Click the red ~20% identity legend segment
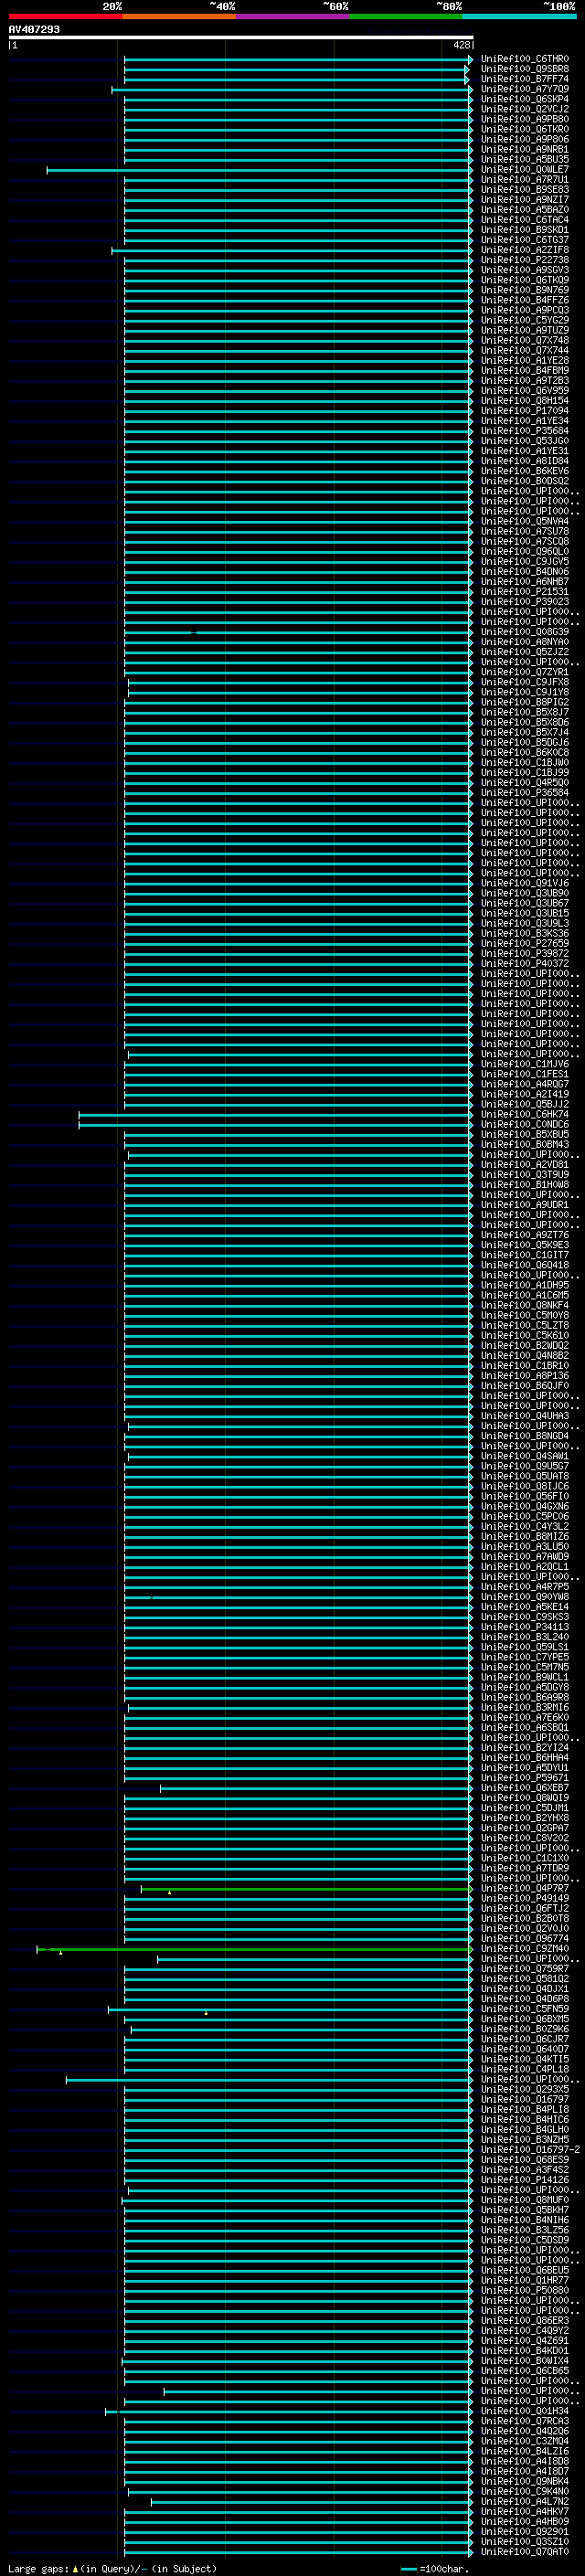 65,16
